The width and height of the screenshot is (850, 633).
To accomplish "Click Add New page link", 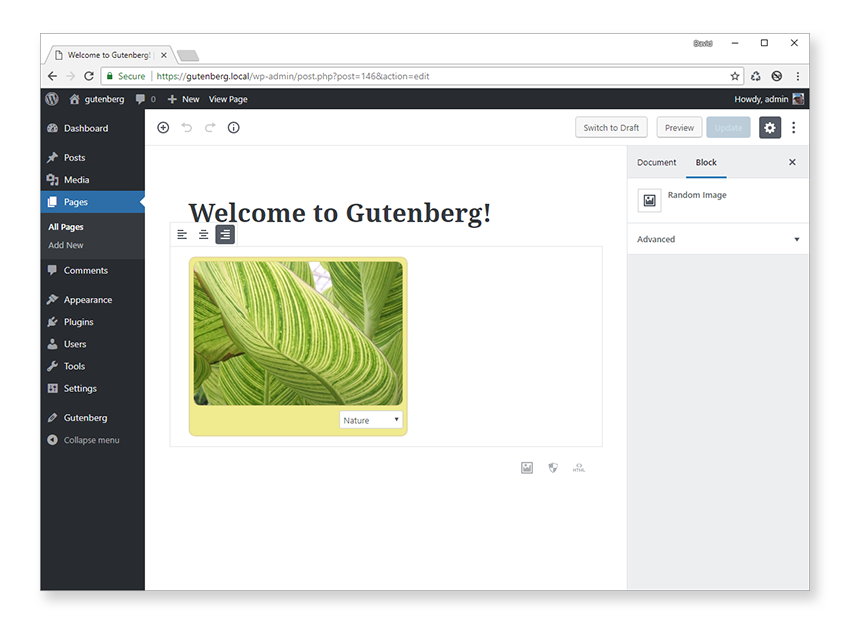I will click(66, 246).
